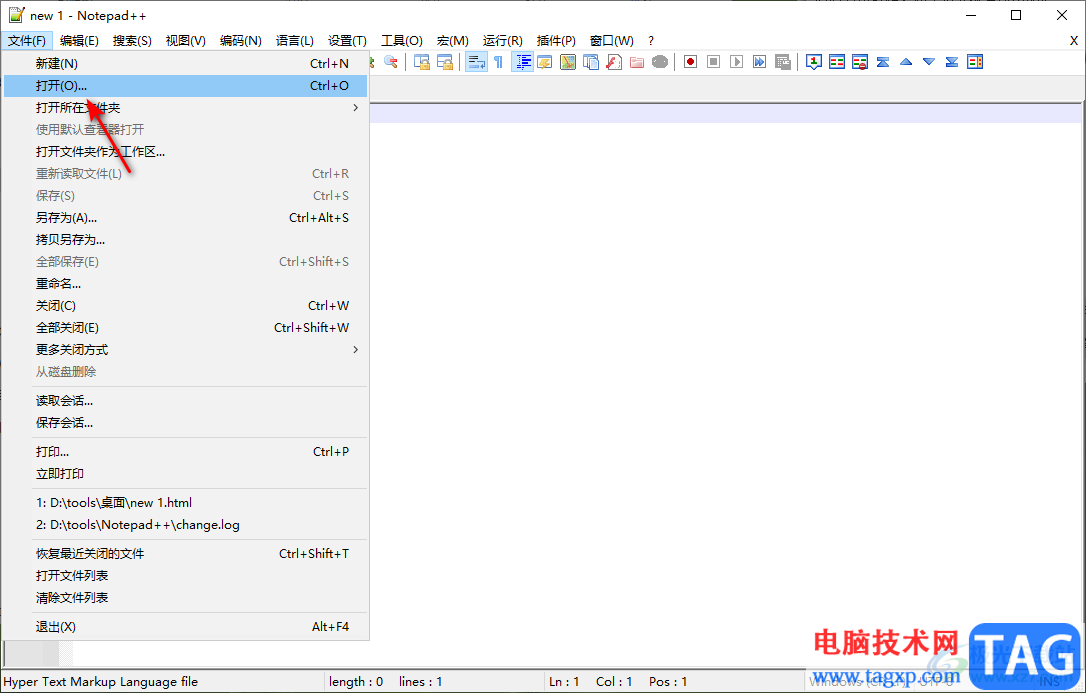
Task: Choose 打开(O)... from the file menu
Action: 186,86
